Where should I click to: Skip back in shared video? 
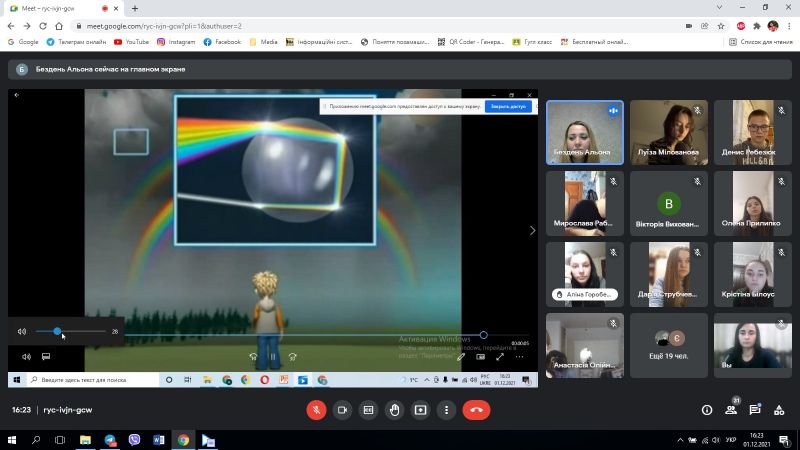253,357
